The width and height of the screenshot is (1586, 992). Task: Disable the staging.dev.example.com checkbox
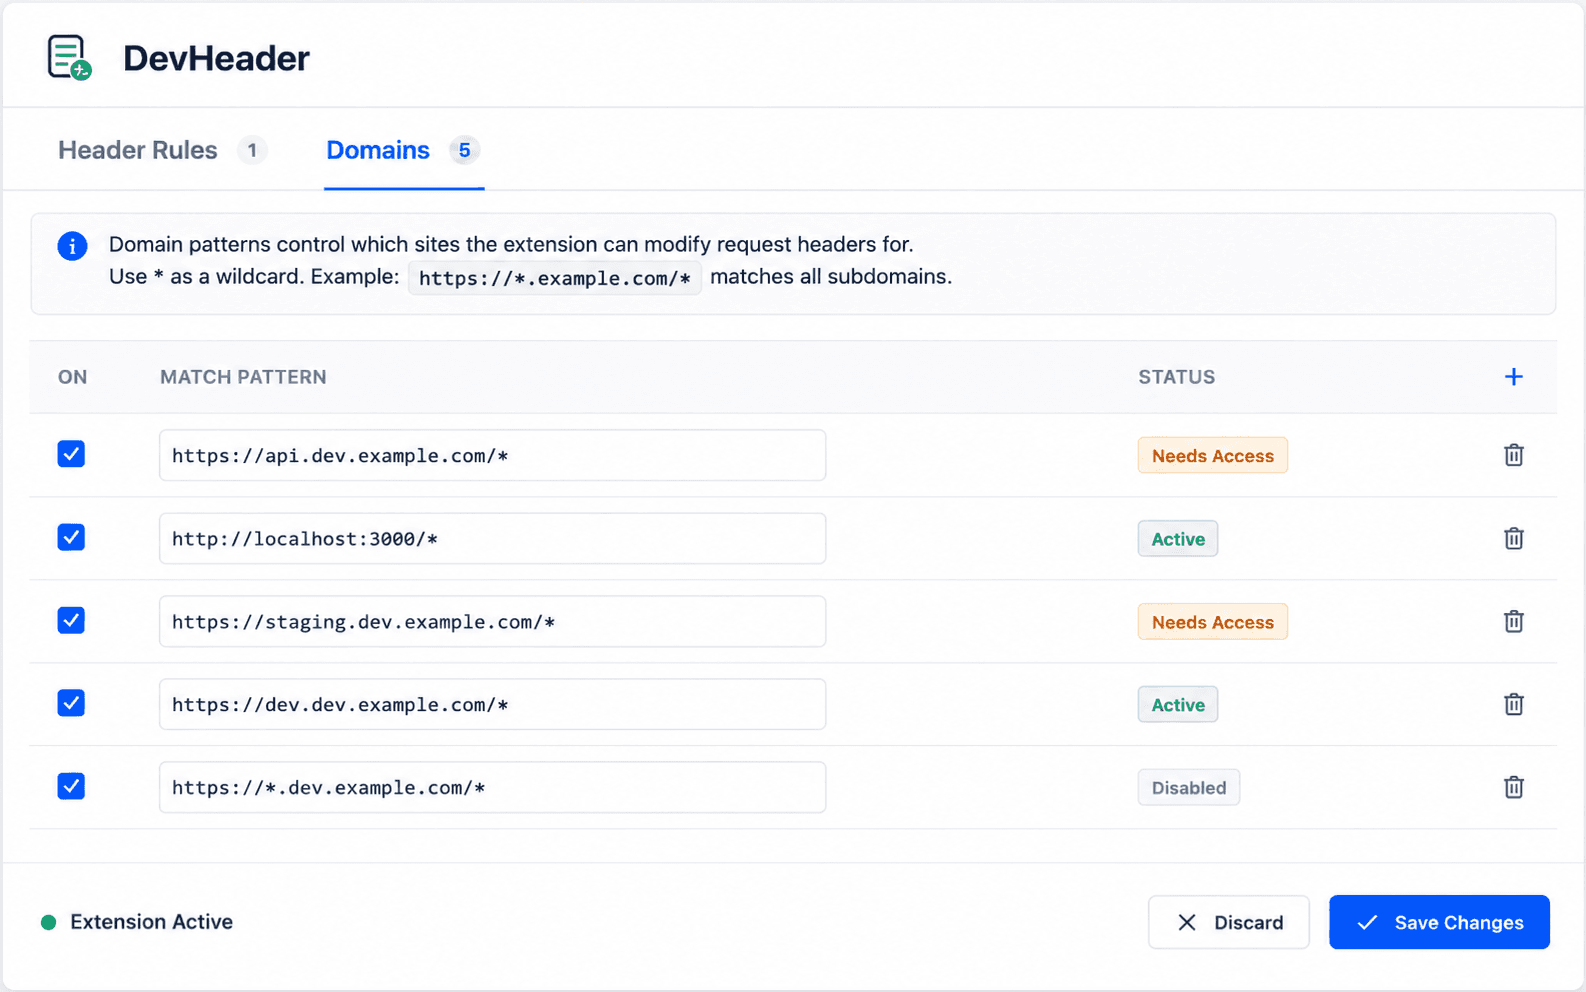coord(71,620)
